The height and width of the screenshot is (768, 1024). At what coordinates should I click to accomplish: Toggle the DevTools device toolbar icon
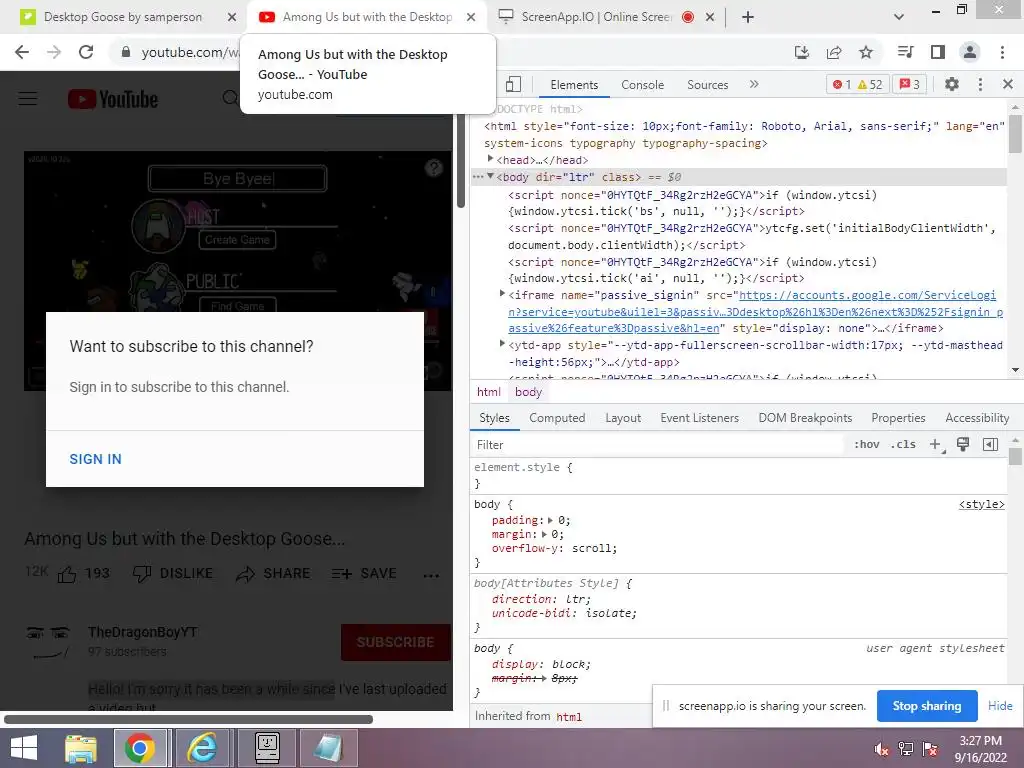(513, 84)
